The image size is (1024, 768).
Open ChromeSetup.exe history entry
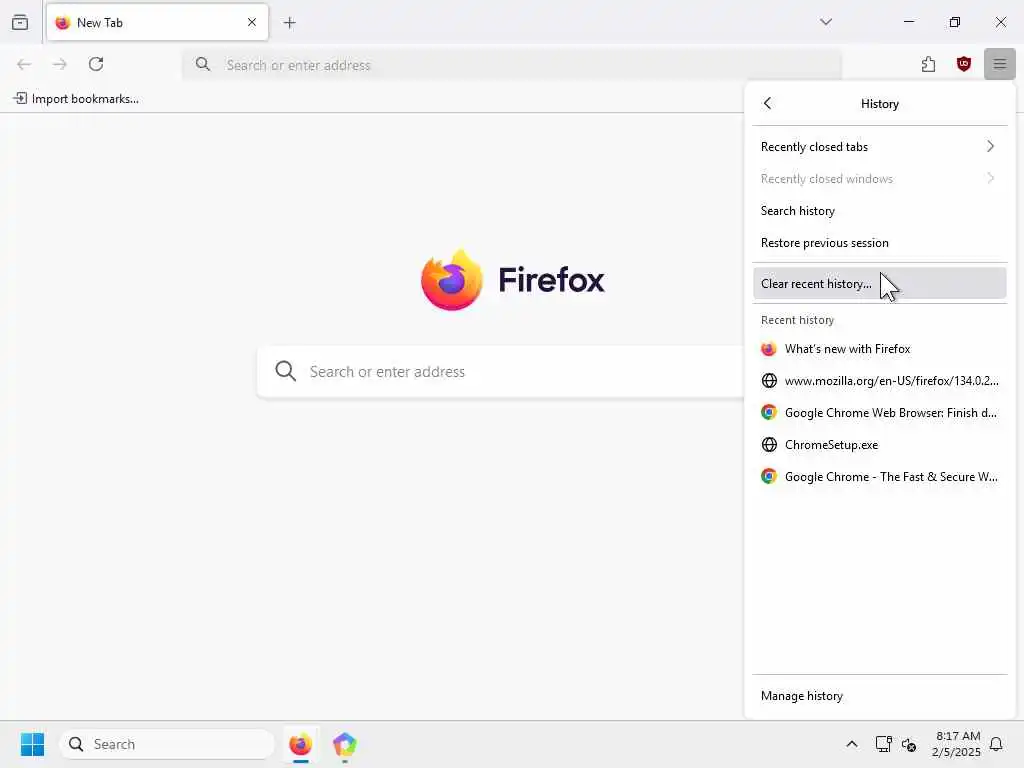click(x=879, y=445)
